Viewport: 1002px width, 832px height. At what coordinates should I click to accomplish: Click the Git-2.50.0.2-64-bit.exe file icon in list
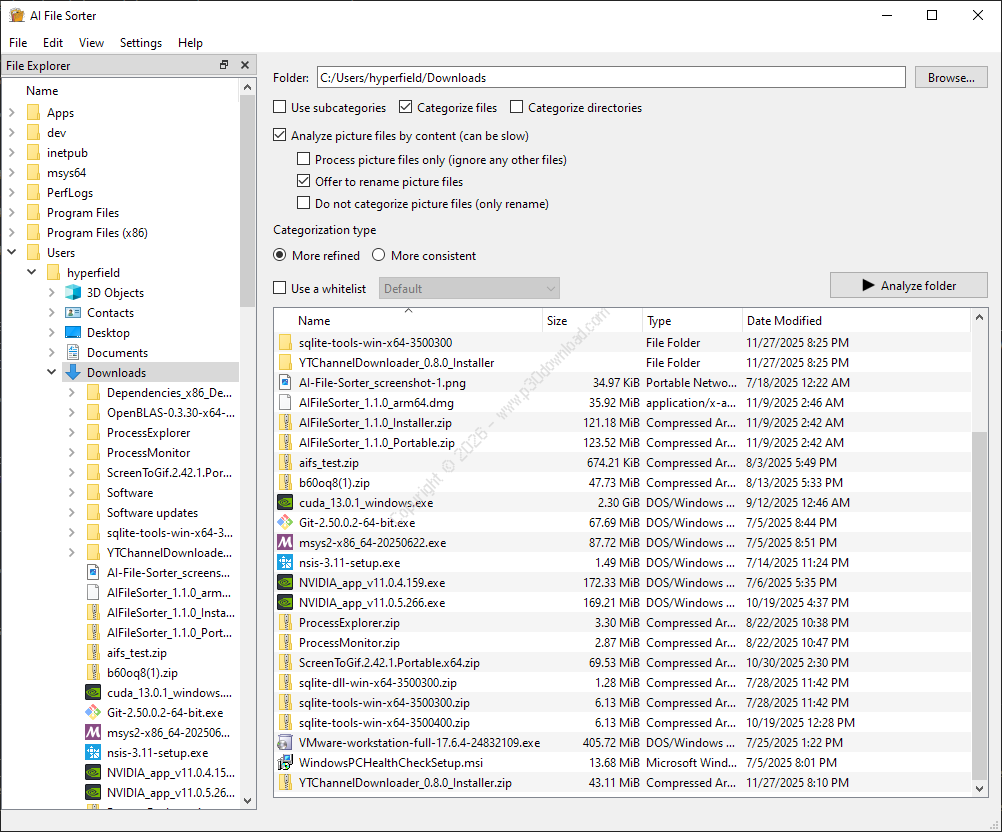(286, 523)
